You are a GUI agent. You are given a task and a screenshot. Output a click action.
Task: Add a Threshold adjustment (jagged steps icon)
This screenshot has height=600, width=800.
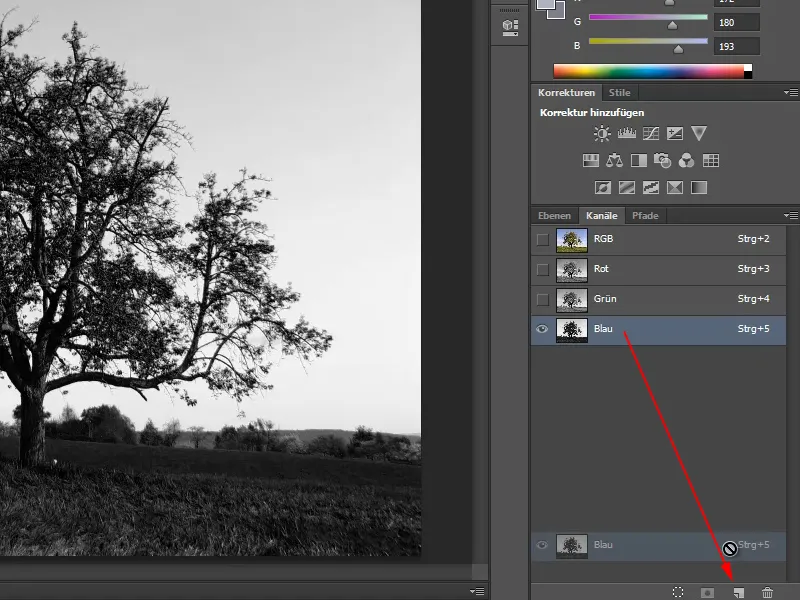[651, 188]
